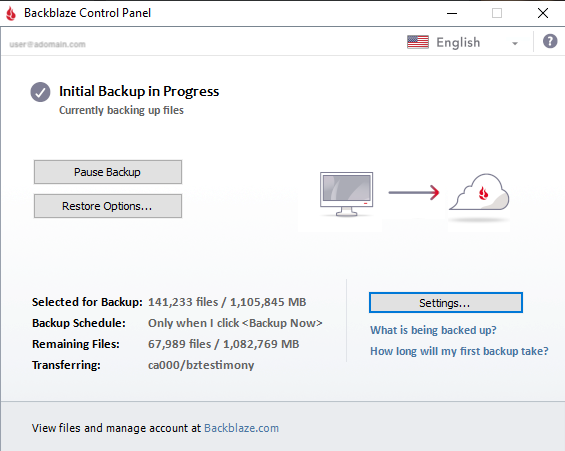Follow 'What is being backed up?' link

click(433, 330)
